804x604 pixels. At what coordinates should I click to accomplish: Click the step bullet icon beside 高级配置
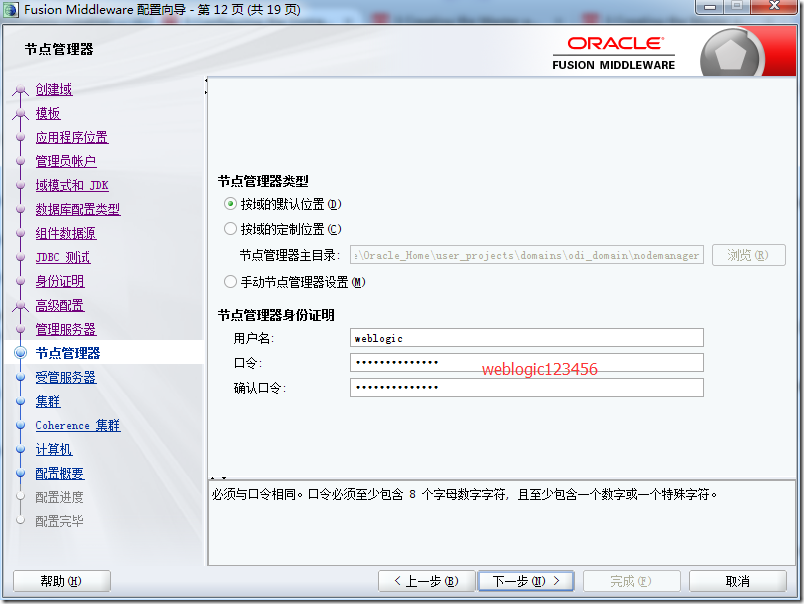pos(21,306)
